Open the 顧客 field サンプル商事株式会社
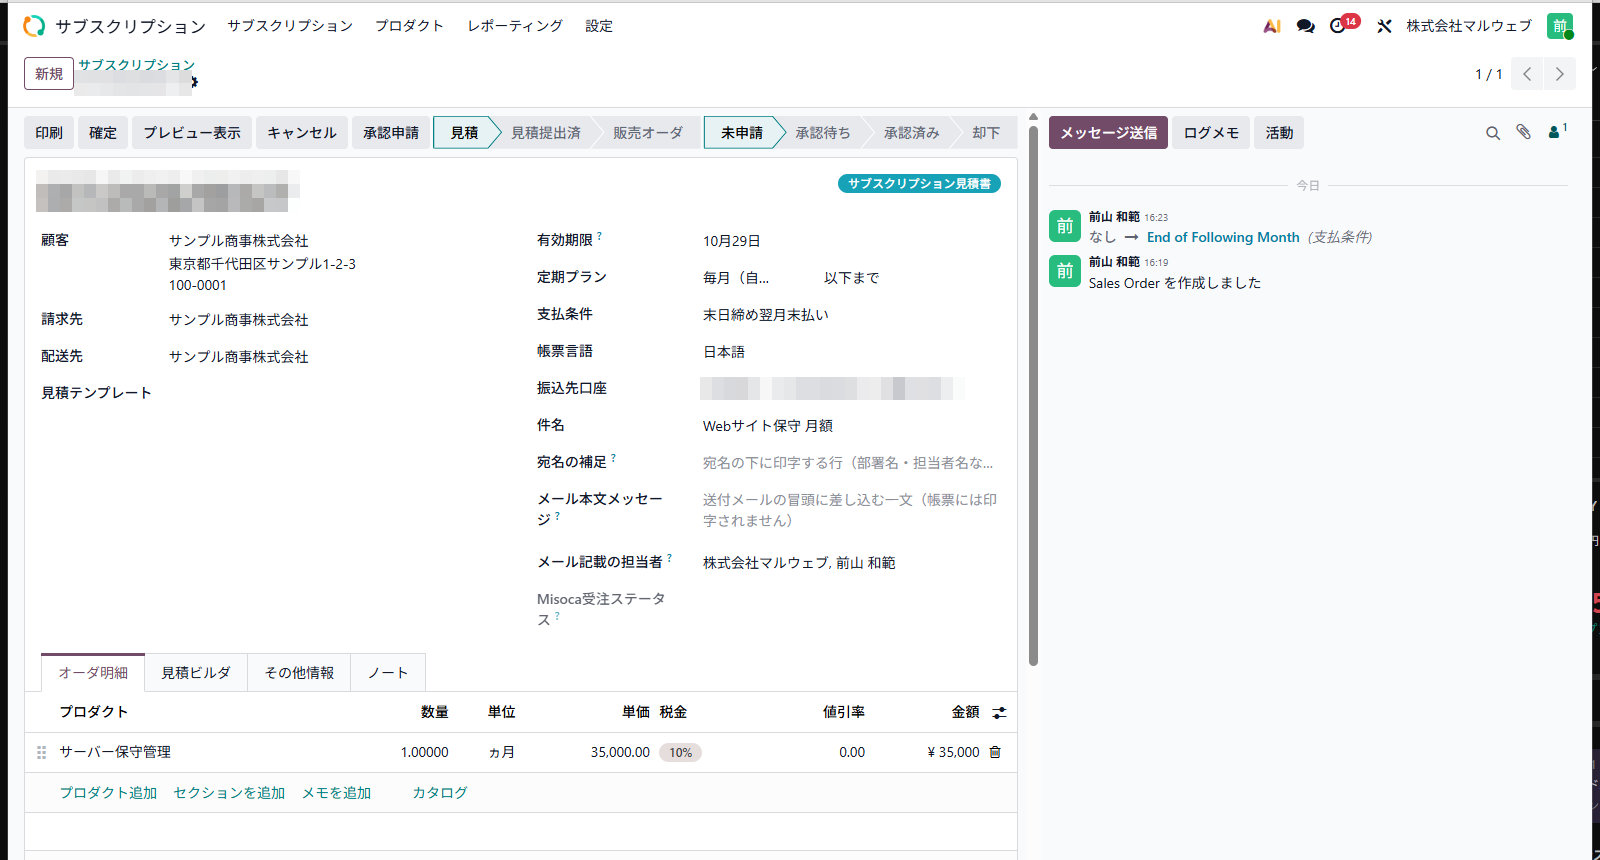This screenshot has height=860, width=1600. coord(238,241)
